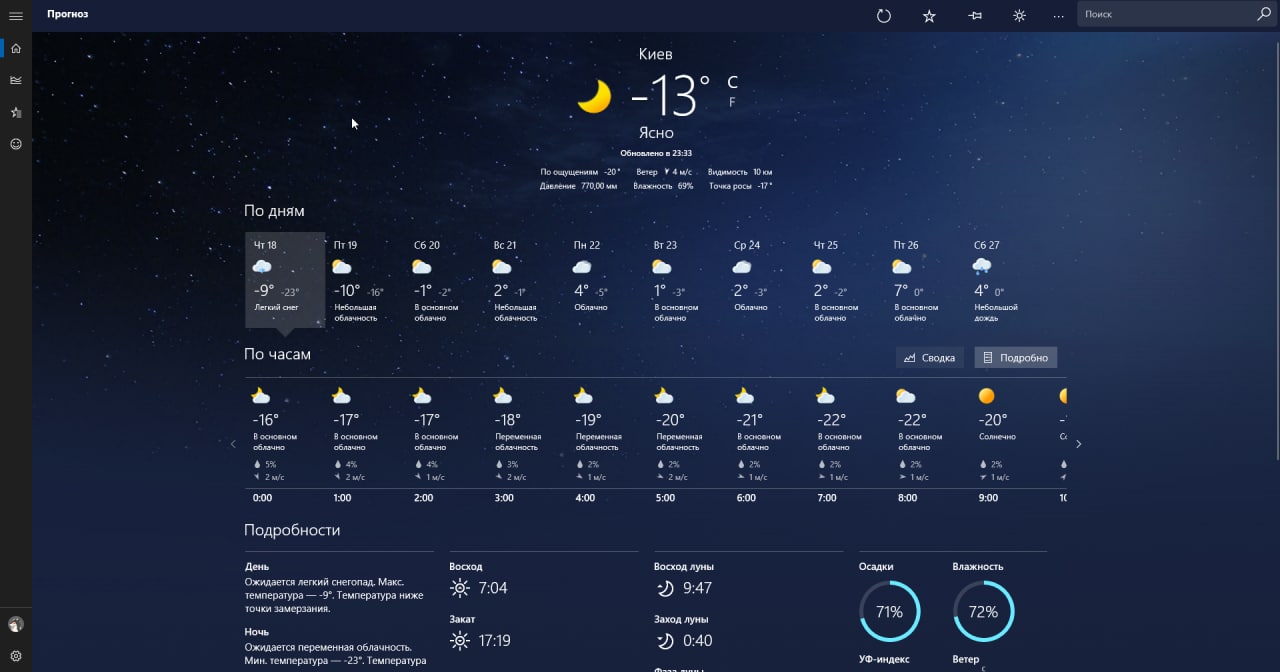
Task: Click the Осадки 71% gauge
Action: tap(889, 611)
